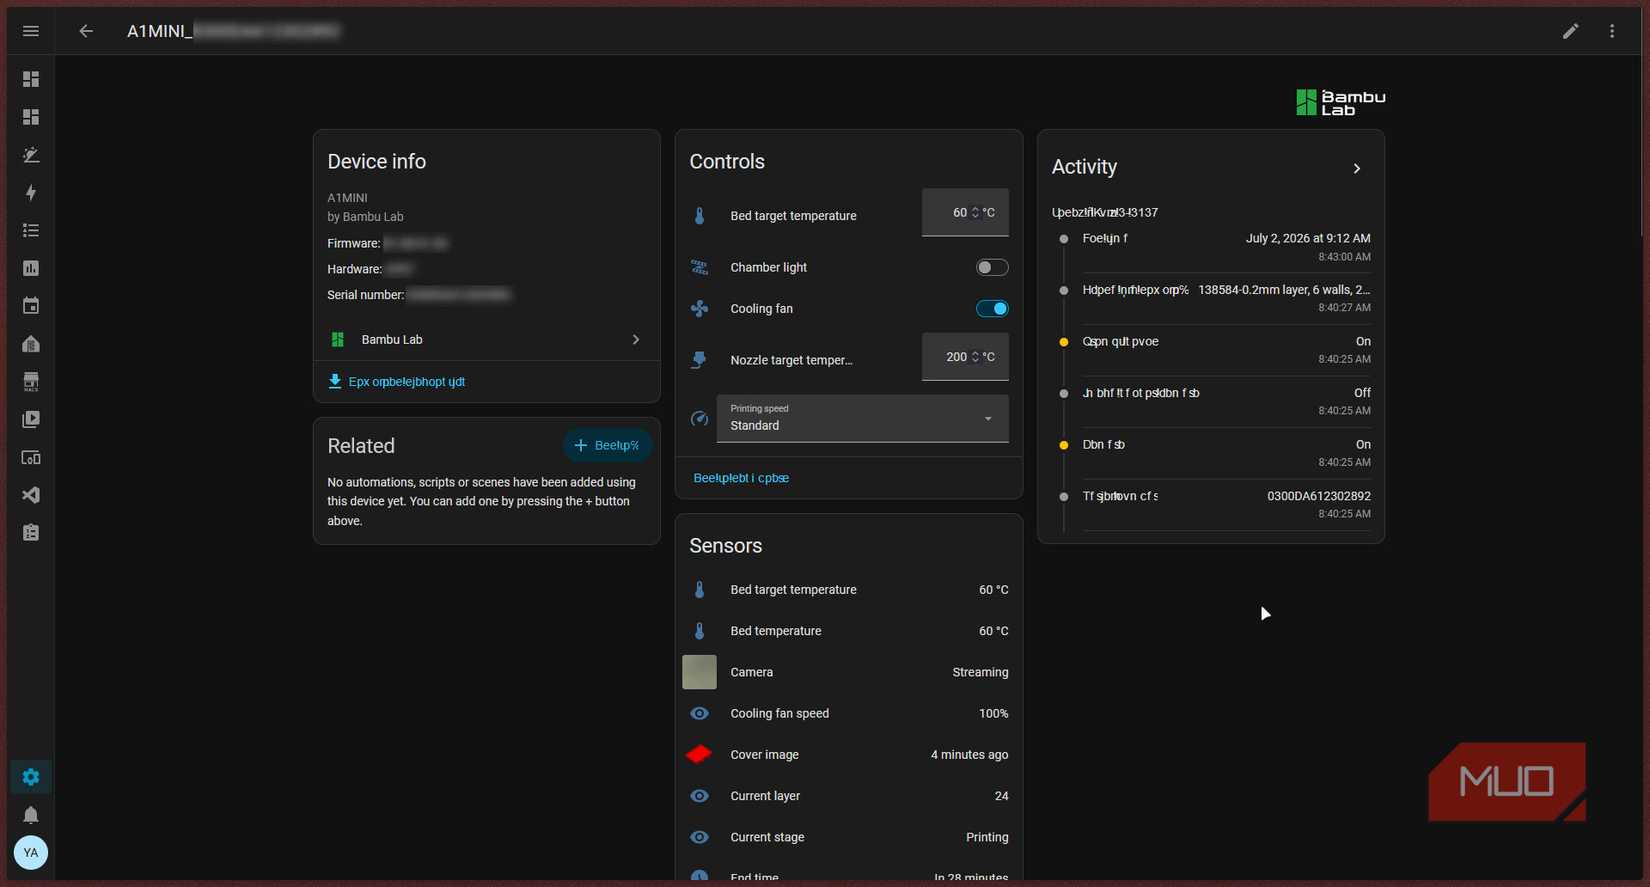Screen dimensions: 1650x887
Task: Click the Device info heading A1MINI model text
Action: point(347,198)
